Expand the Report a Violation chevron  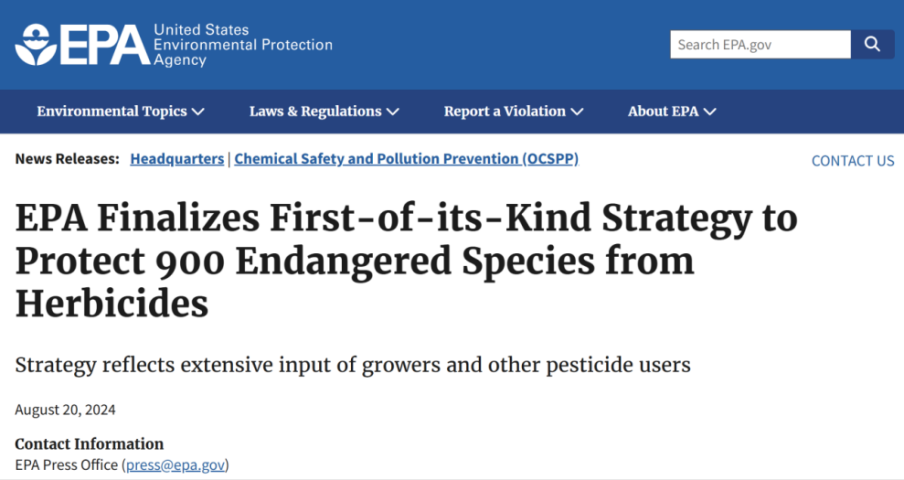tap(577, 112)
